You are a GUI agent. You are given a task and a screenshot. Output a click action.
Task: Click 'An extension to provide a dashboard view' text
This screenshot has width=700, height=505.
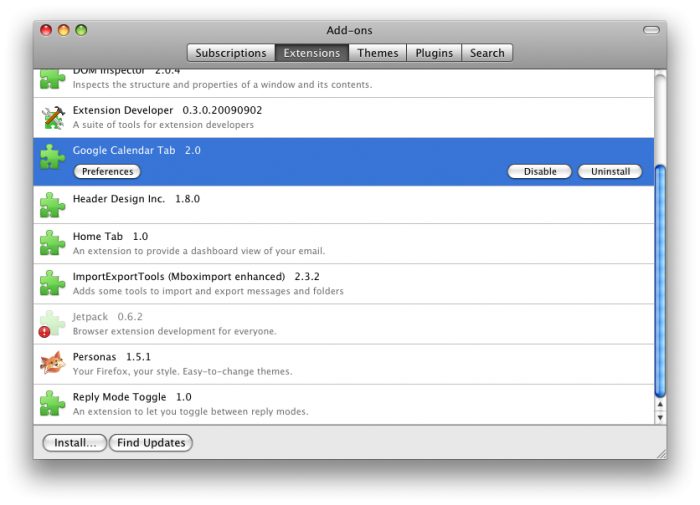199,251
